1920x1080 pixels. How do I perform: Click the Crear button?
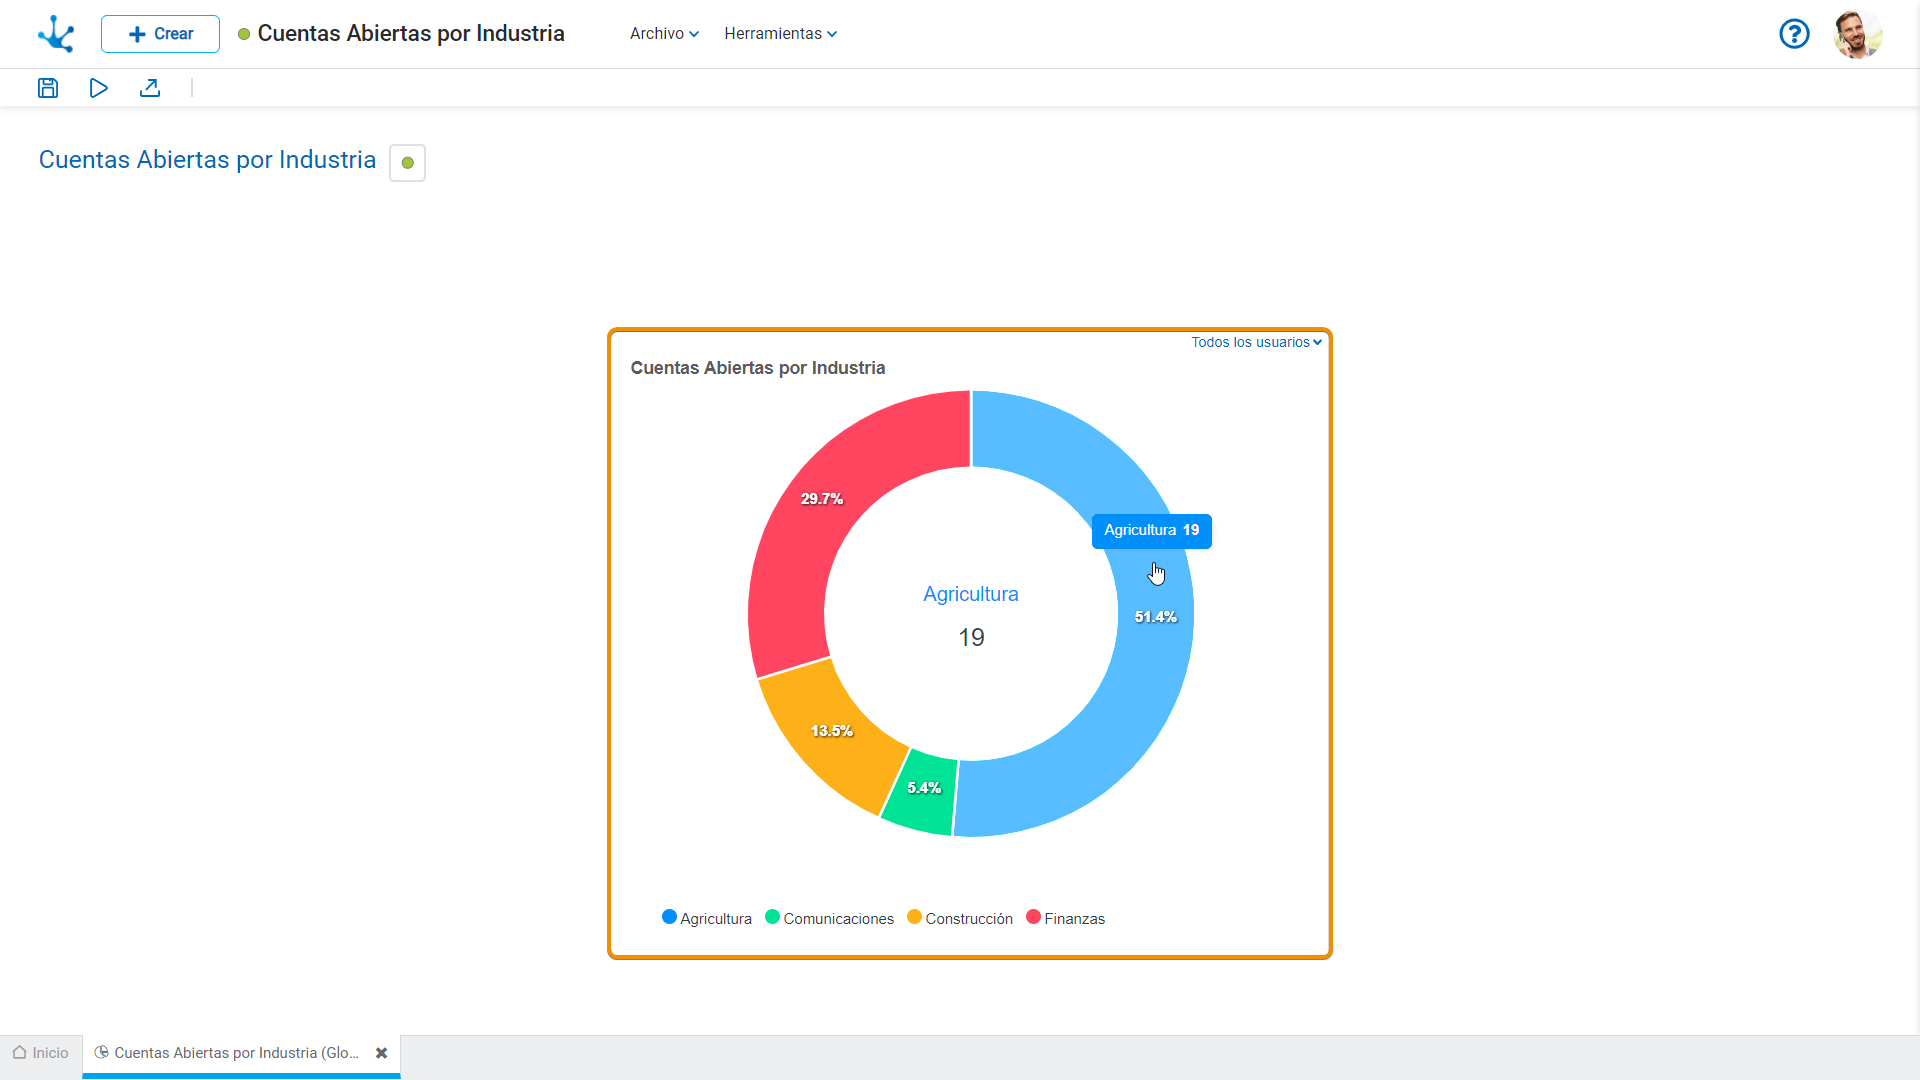tap(160, 34)
